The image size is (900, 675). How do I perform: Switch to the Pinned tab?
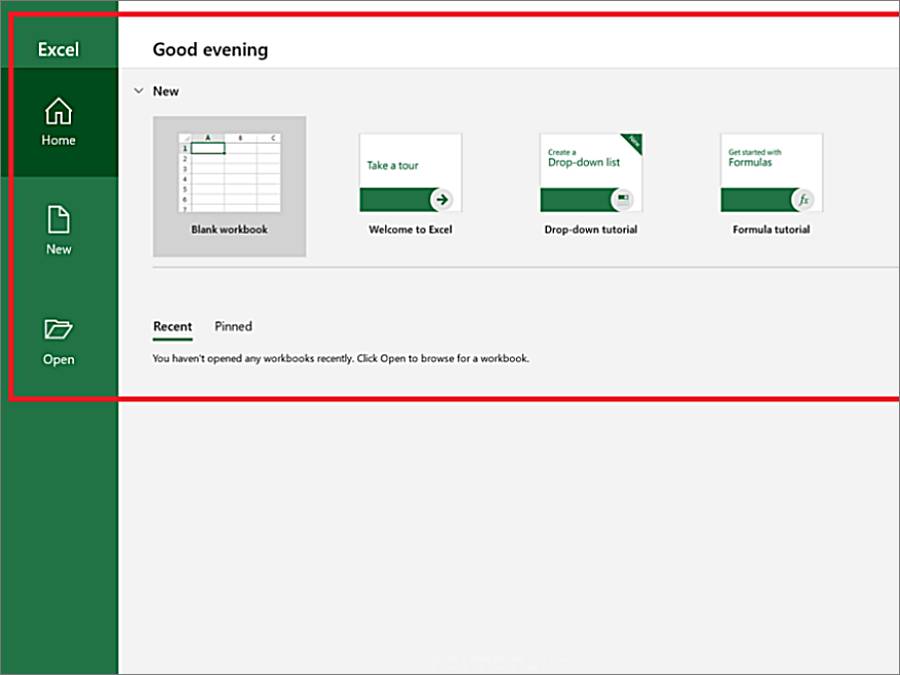(x=233, y=327)
